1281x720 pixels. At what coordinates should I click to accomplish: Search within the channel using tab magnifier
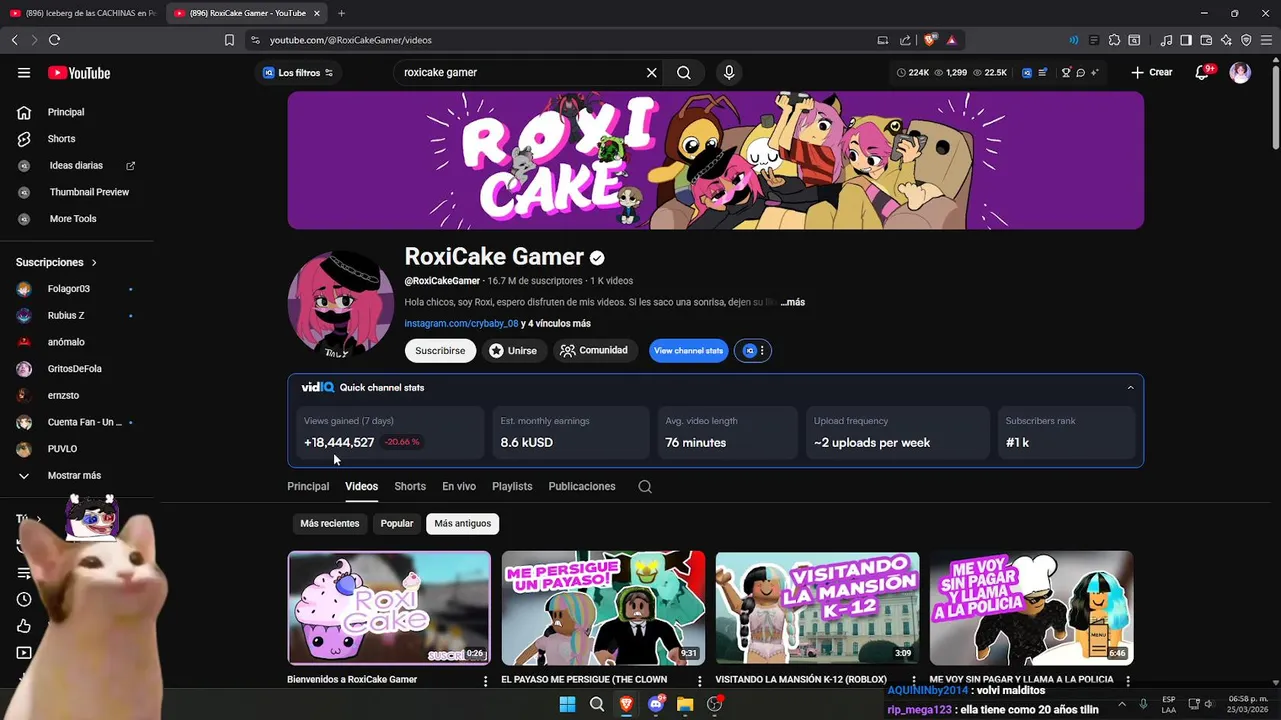click(645, 487)
